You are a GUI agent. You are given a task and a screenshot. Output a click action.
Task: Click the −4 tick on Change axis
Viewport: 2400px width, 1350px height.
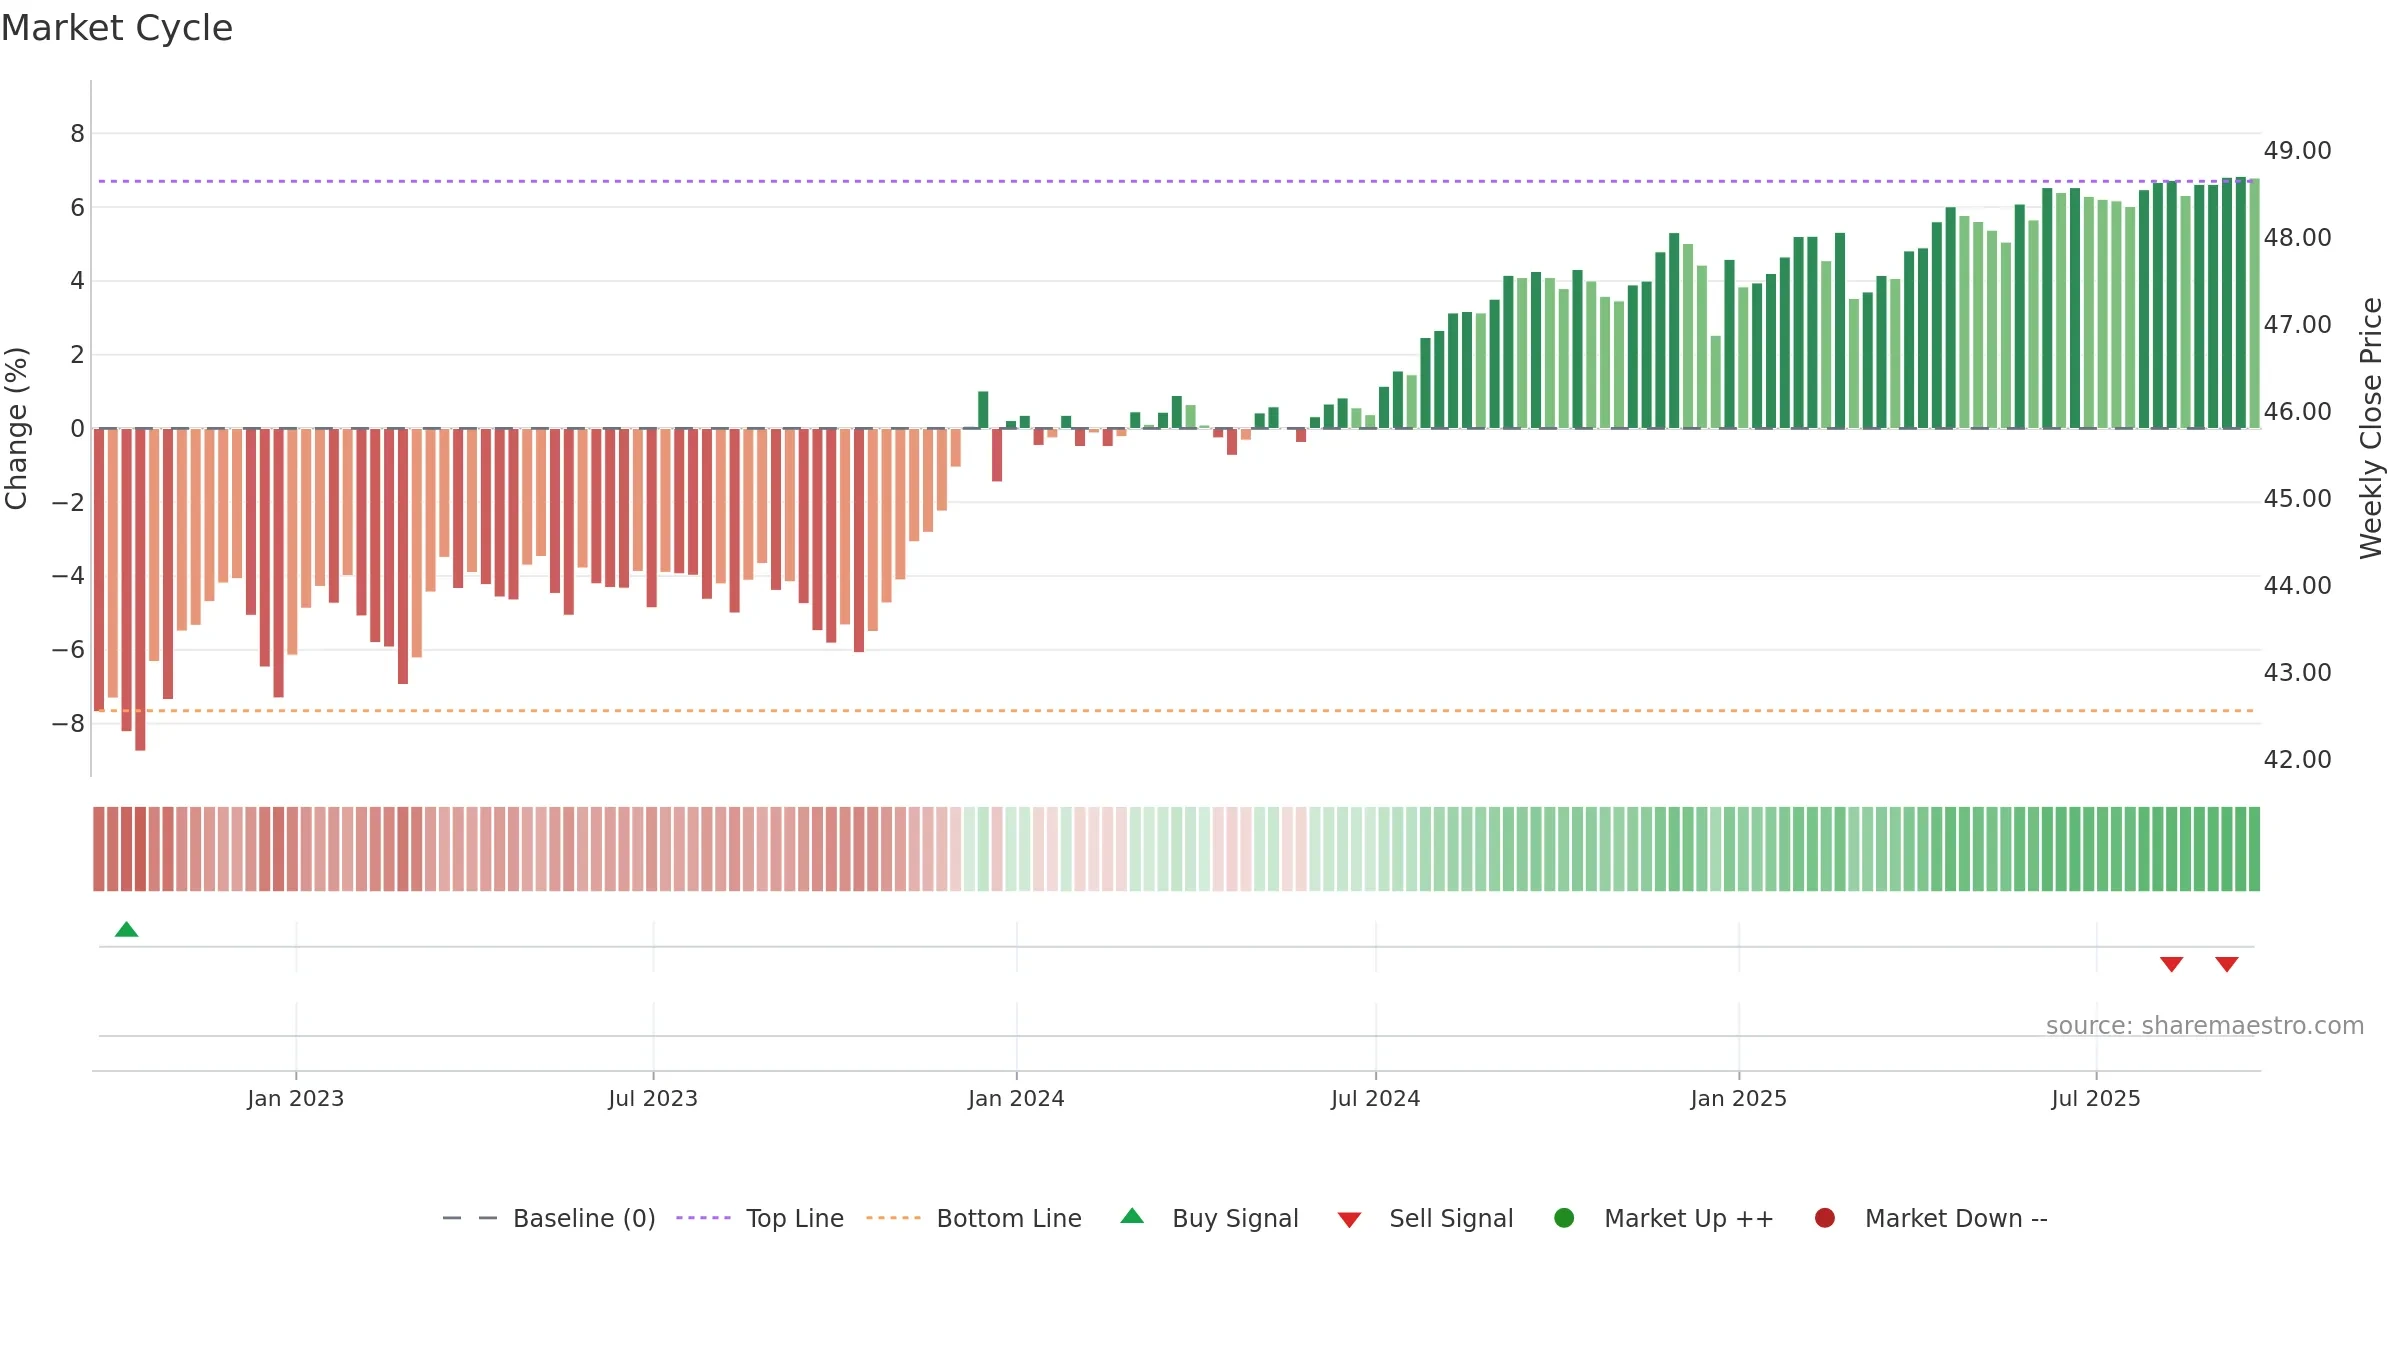coord(68,576)
